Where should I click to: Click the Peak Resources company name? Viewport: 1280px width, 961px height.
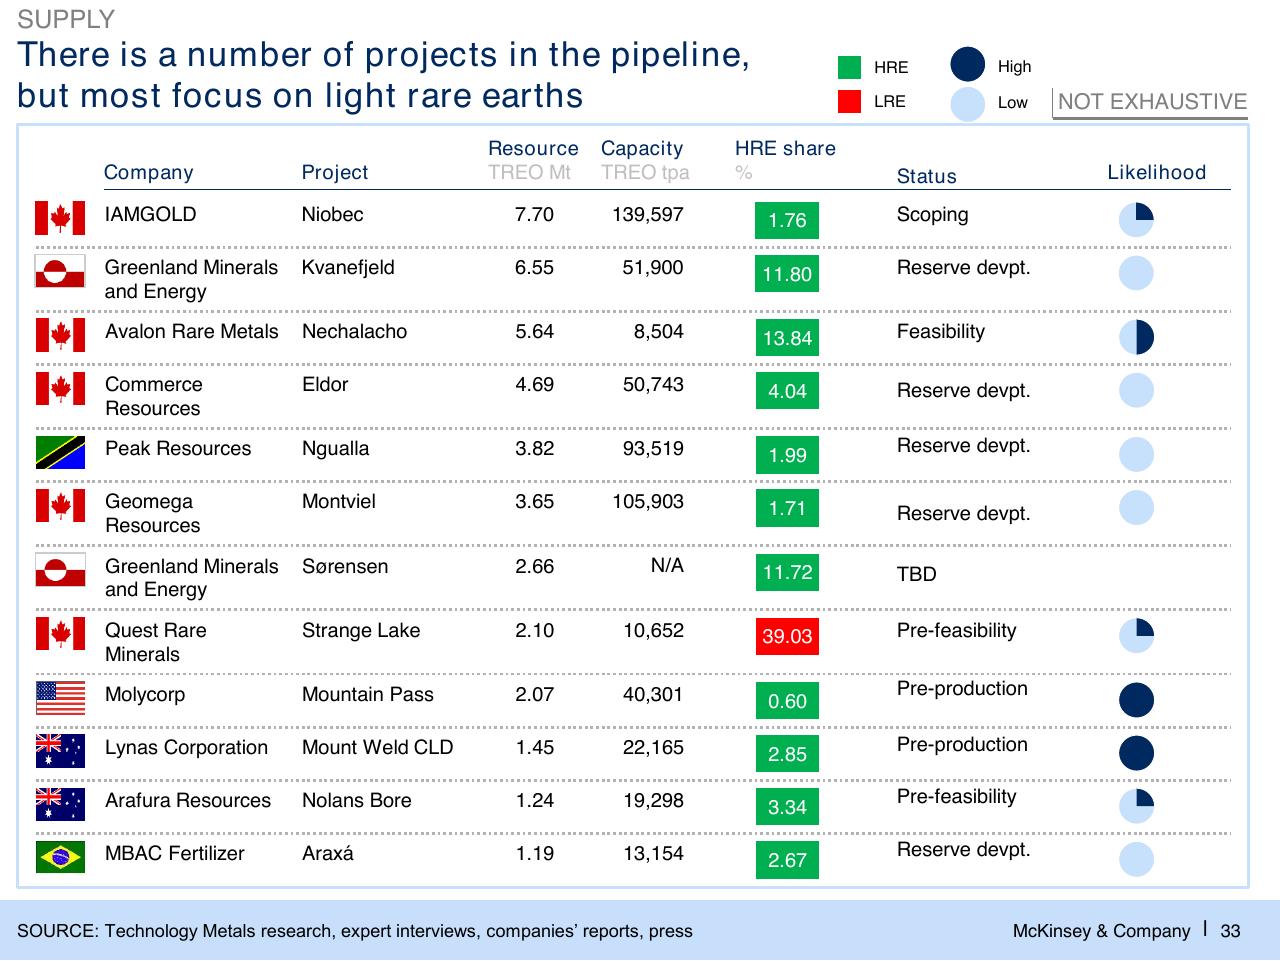pyautogui.click(x=178, y=448)
